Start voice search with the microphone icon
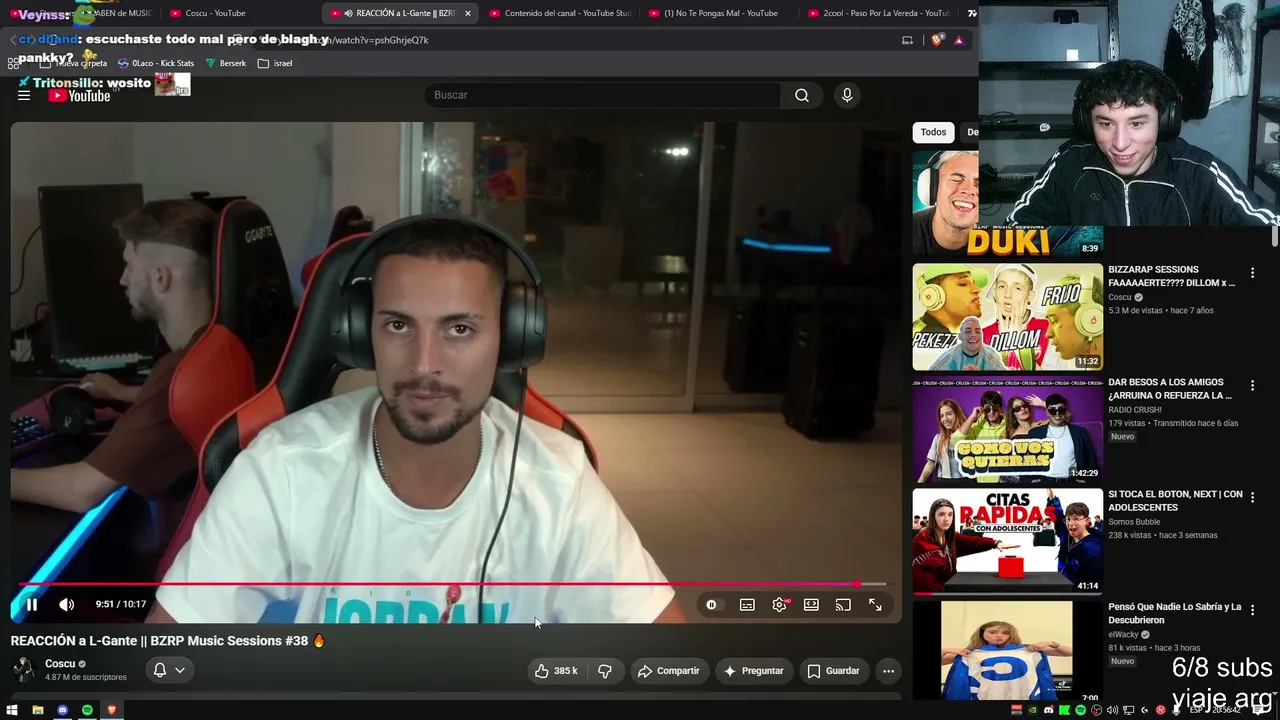 pyautogui.click(x=847, y=95)
